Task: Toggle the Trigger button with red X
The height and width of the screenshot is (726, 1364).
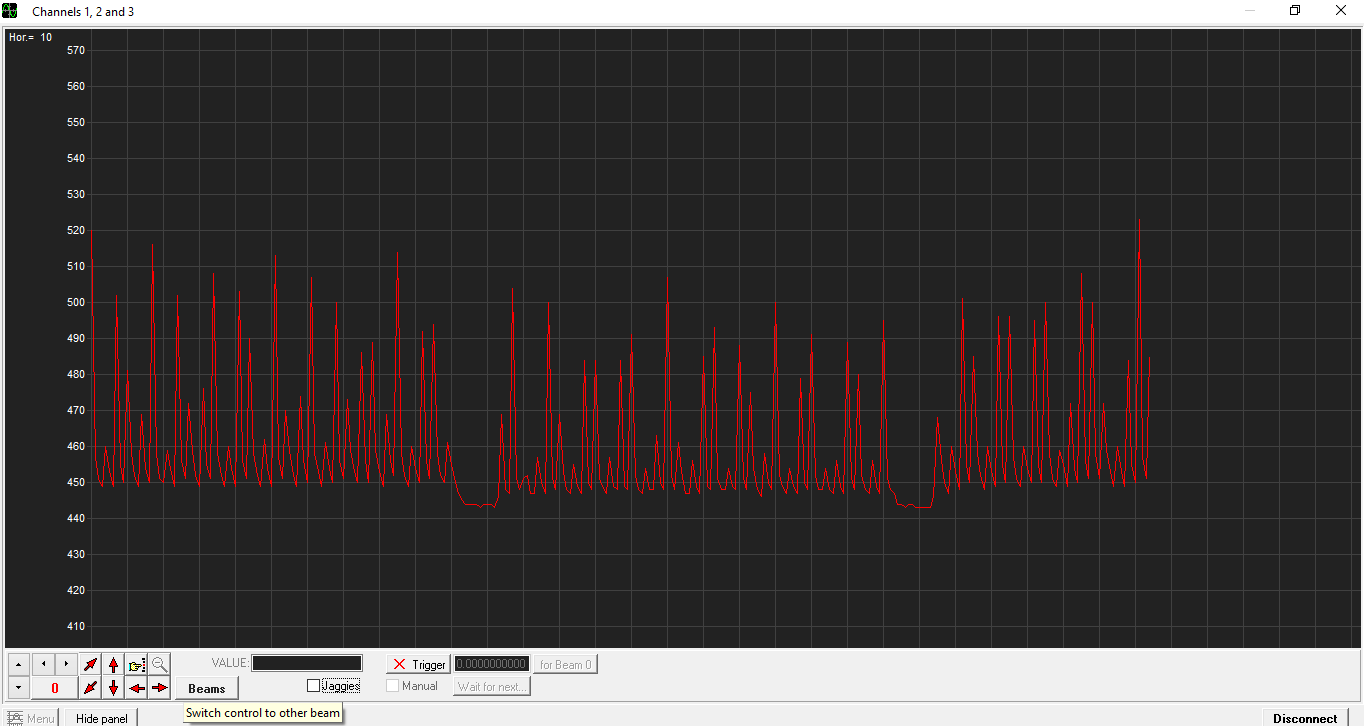Action: click(418, 664)
